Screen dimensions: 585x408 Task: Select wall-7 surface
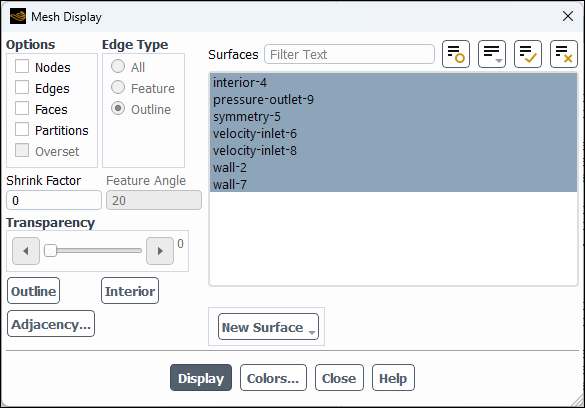[393, 184]
